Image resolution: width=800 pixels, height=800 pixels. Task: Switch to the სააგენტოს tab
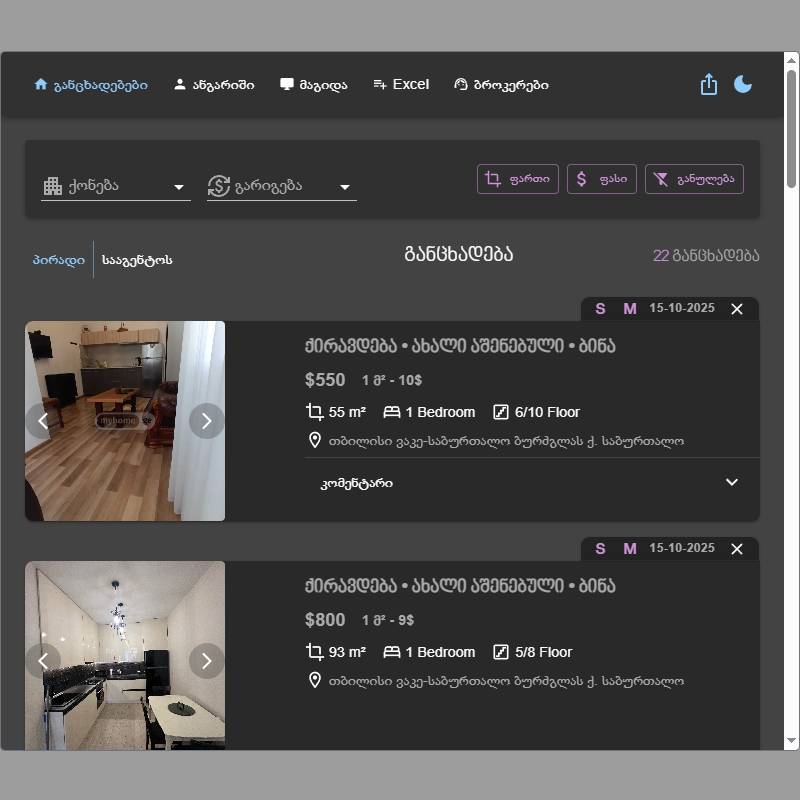(137, 260)
